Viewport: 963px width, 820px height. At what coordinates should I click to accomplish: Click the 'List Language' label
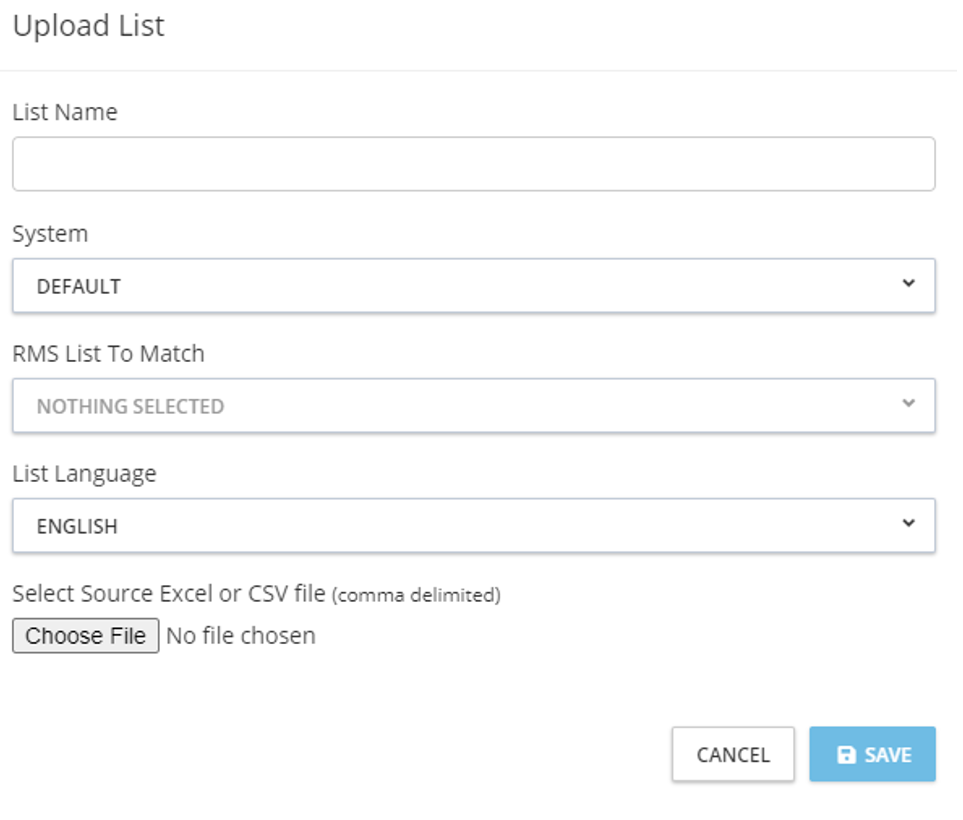(x=84, y=474)
